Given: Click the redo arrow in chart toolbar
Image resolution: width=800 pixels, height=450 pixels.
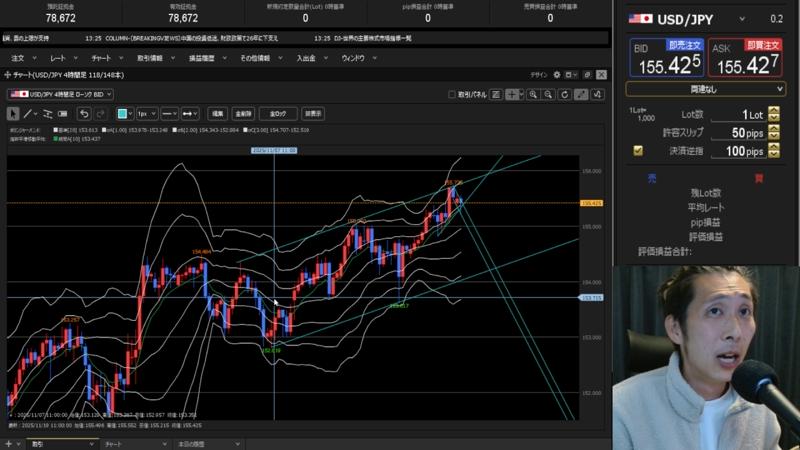Looking at the screenshot, I should pyautogui.click(x=99, y=113).
